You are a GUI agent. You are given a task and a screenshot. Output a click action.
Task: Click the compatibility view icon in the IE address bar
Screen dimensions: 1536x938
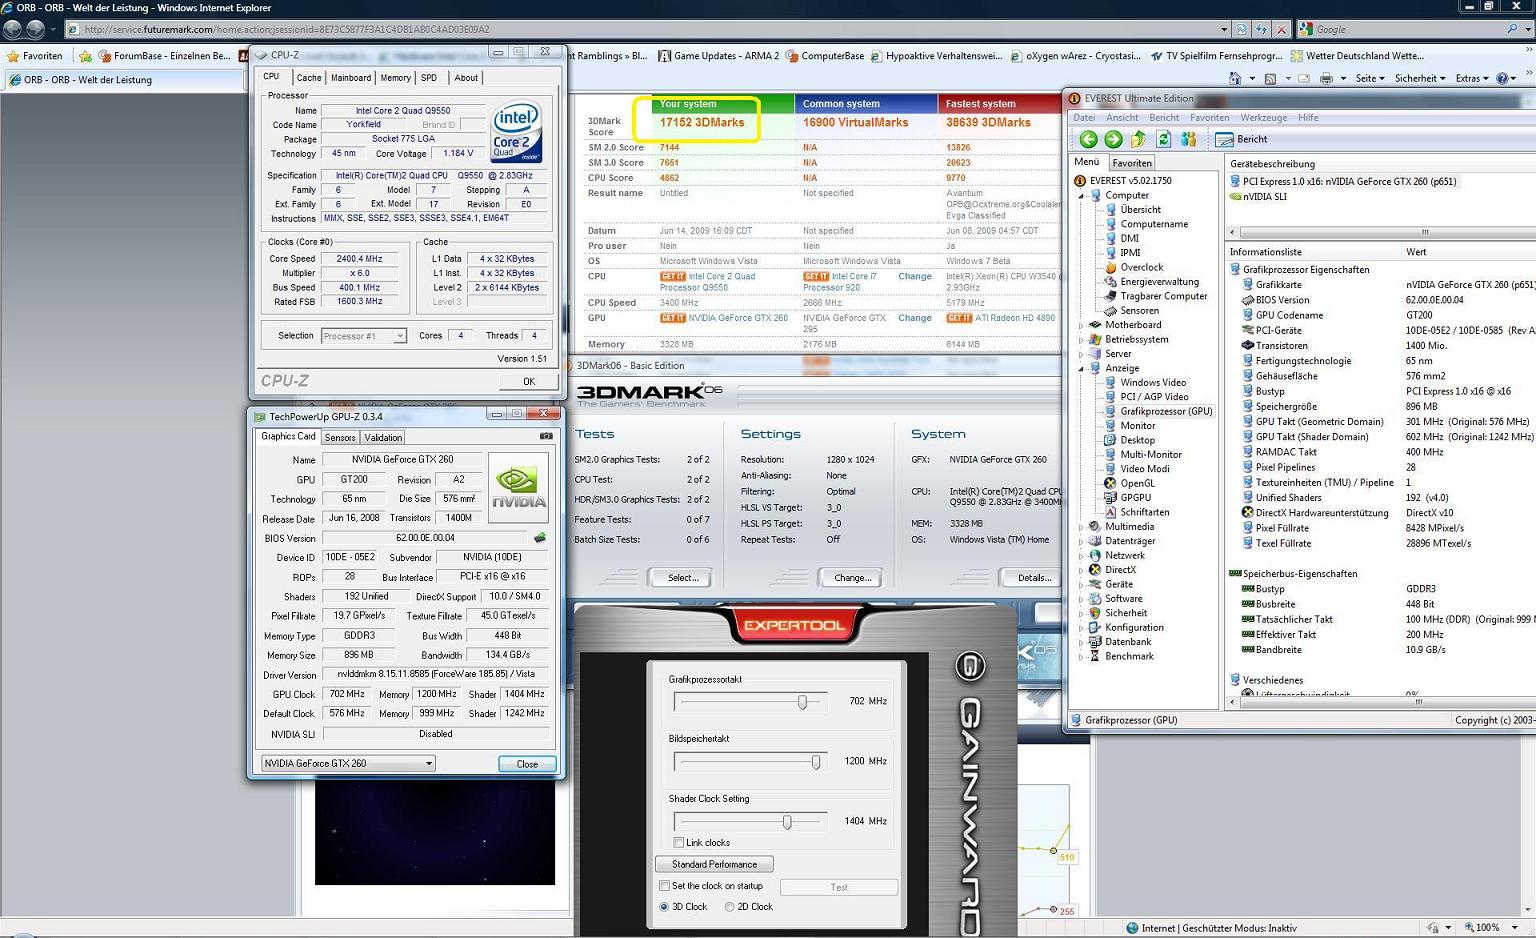tap(1242, 29)
